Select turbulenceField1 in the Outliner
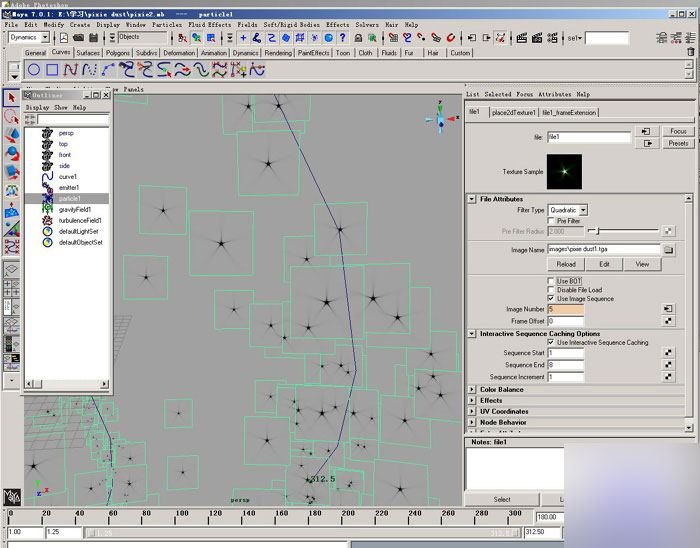The height and width of the screenshot is (548, 700). [81, 220]
